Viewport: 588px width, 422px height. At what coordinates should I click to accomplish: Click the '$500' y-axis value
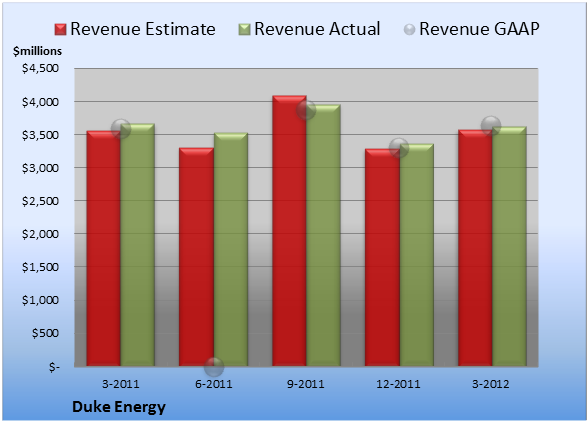(x=45, y=333)
